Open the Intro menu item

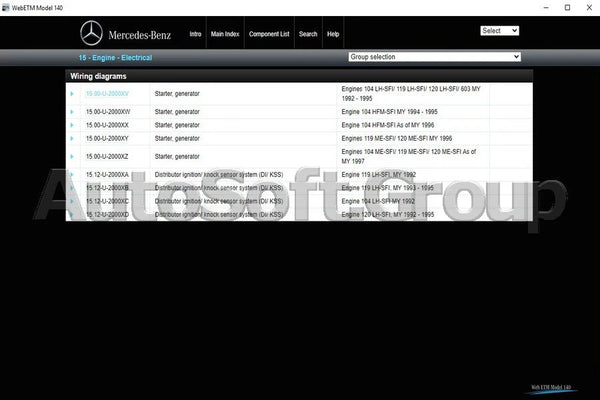click(194, 34)
